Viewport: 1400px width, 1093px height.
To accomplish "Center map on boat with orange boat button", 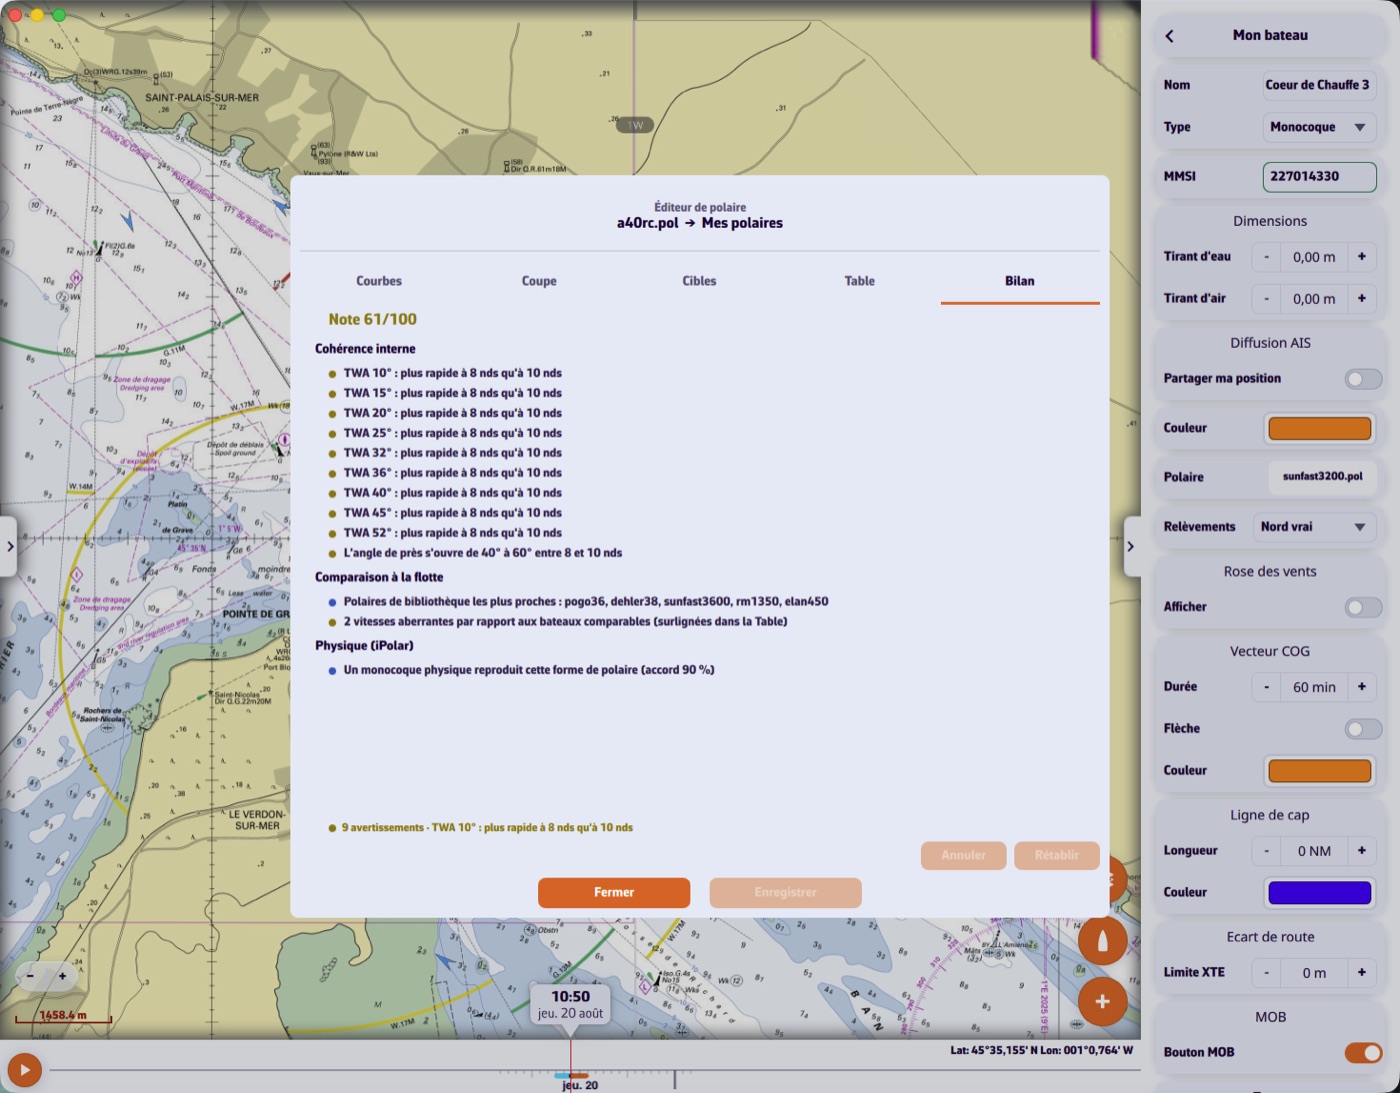I will pos(1102,941).
